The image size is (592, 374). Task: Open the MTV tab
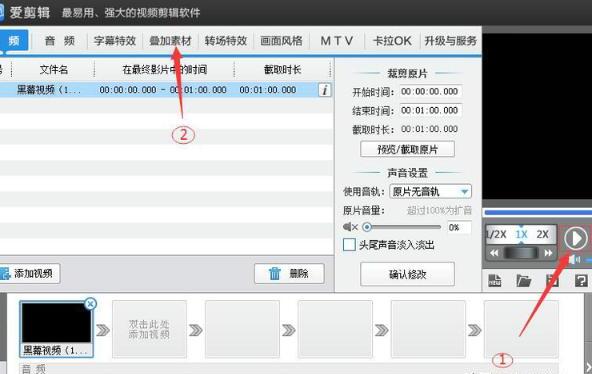337,41
